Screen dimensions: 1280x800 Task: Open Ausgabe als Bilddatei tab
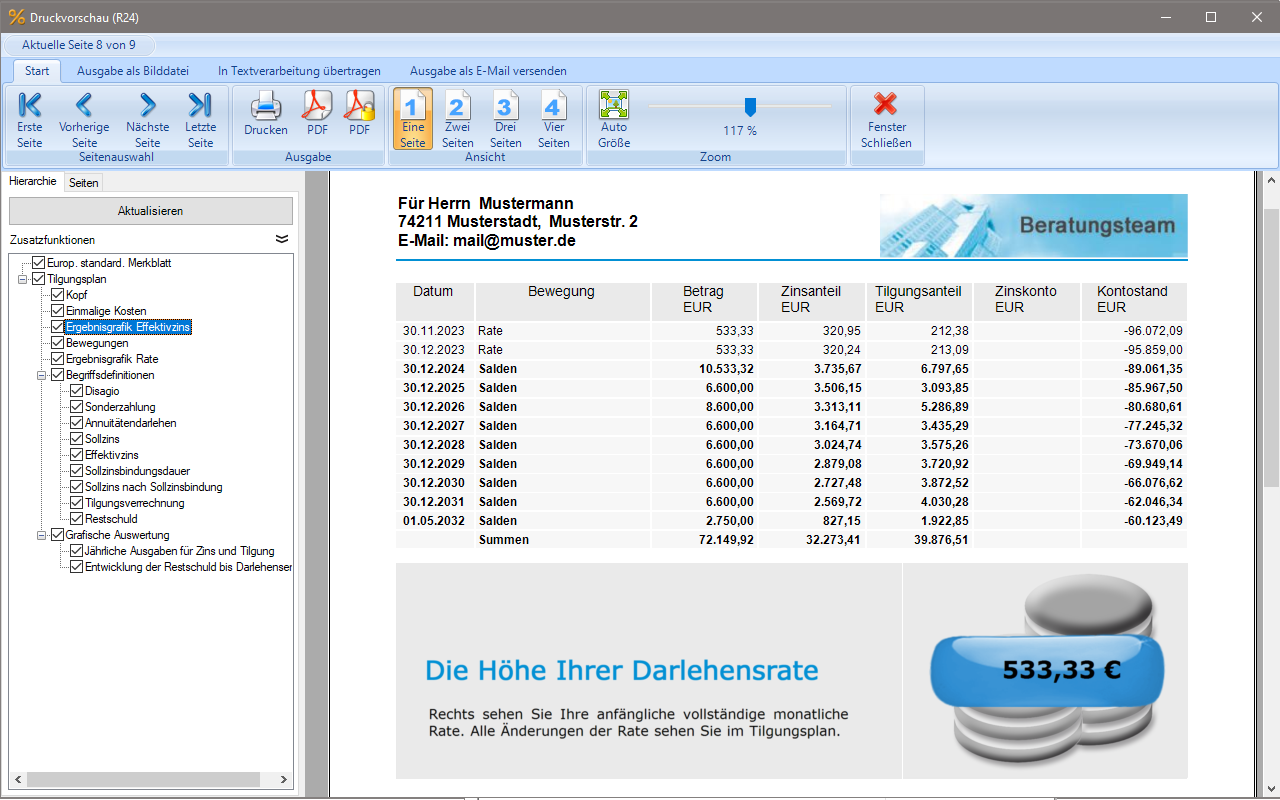tap(133, 71)
